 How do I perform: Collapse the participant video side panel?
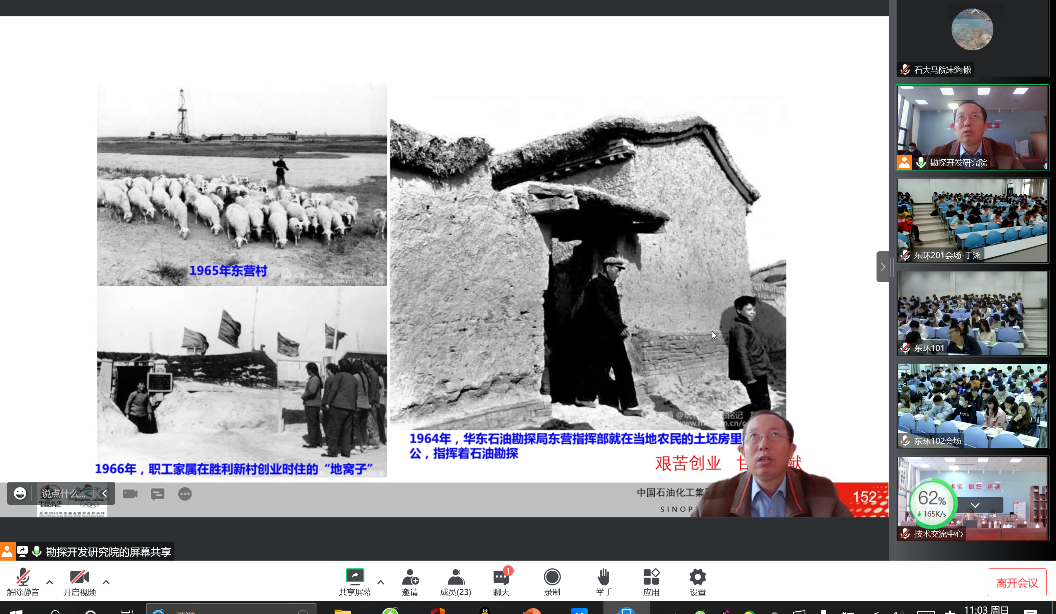click(883, 266)
